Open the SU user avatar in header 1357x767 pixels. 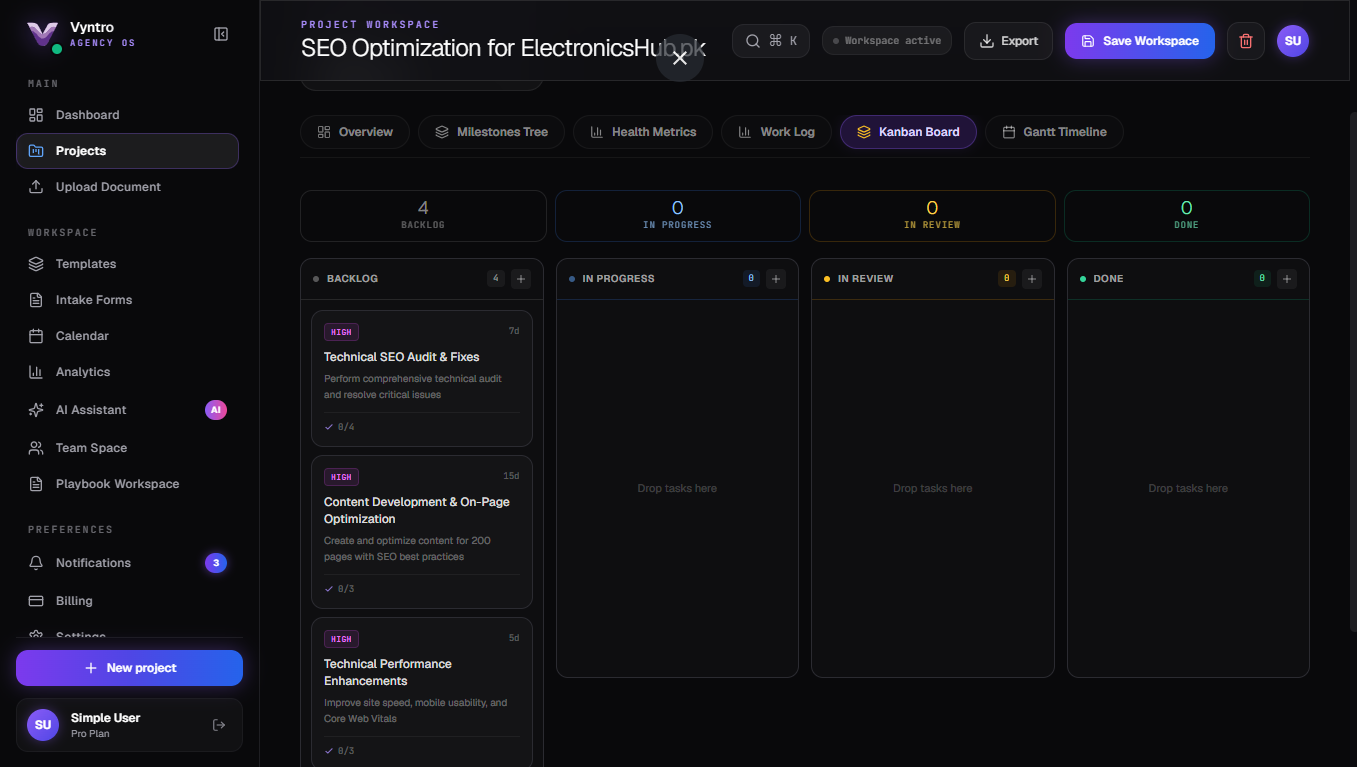pyautogui.click(x=1292, y=41)
